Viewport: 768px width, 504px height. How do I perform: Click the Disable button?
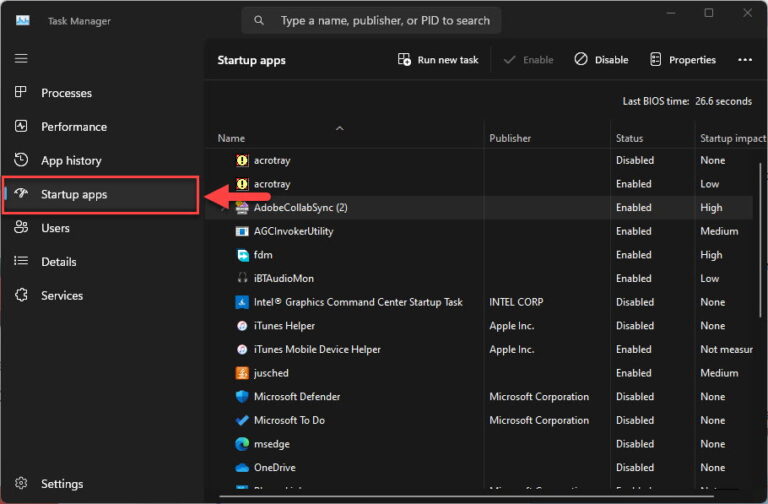(601, 60)
